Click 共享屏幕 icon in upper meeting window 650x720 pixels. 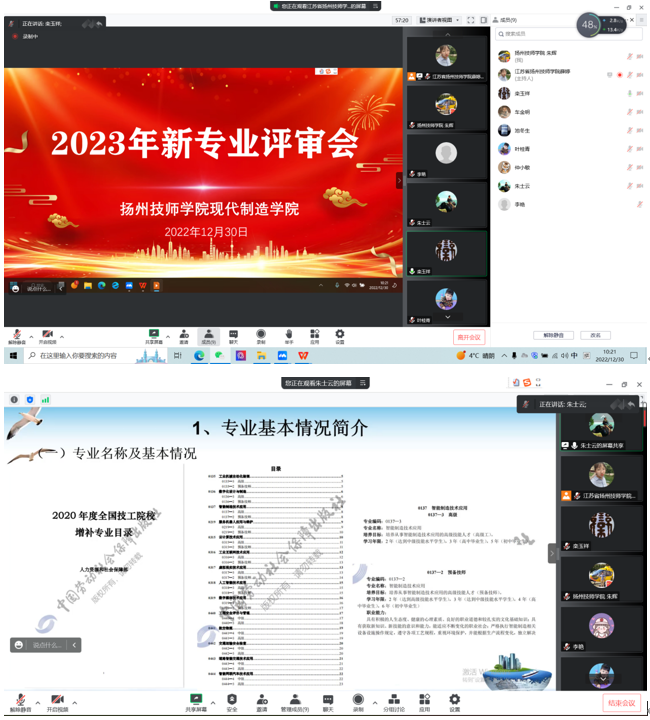(x=154, y=337)
